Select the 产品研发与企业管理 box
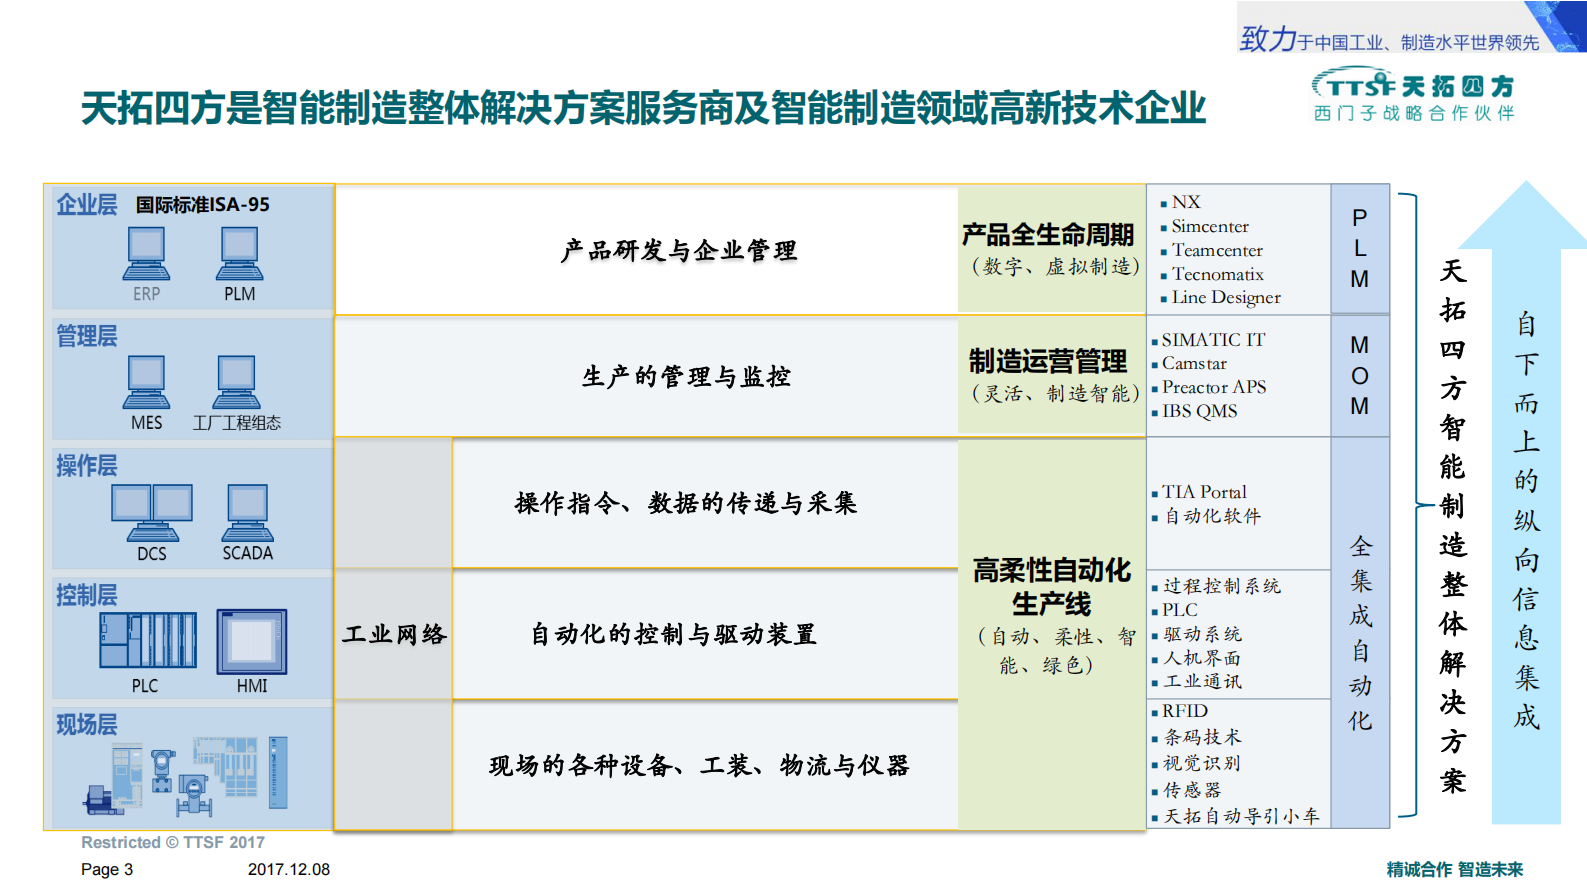The height and width of the screenshot is (892, 1587). click(646, 250)
